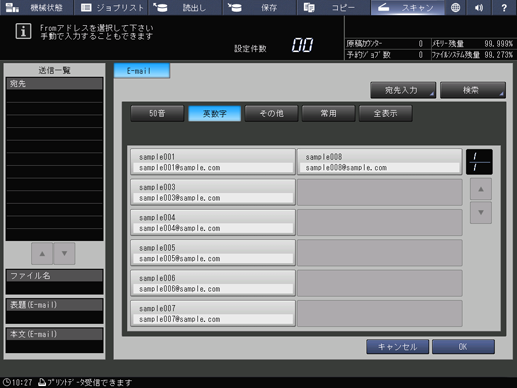This screenshot has width=517, height=388.
Task: Click the ファイルシステム残量 99.273% value
Action: pyautogui.click(x=498, y=55)
